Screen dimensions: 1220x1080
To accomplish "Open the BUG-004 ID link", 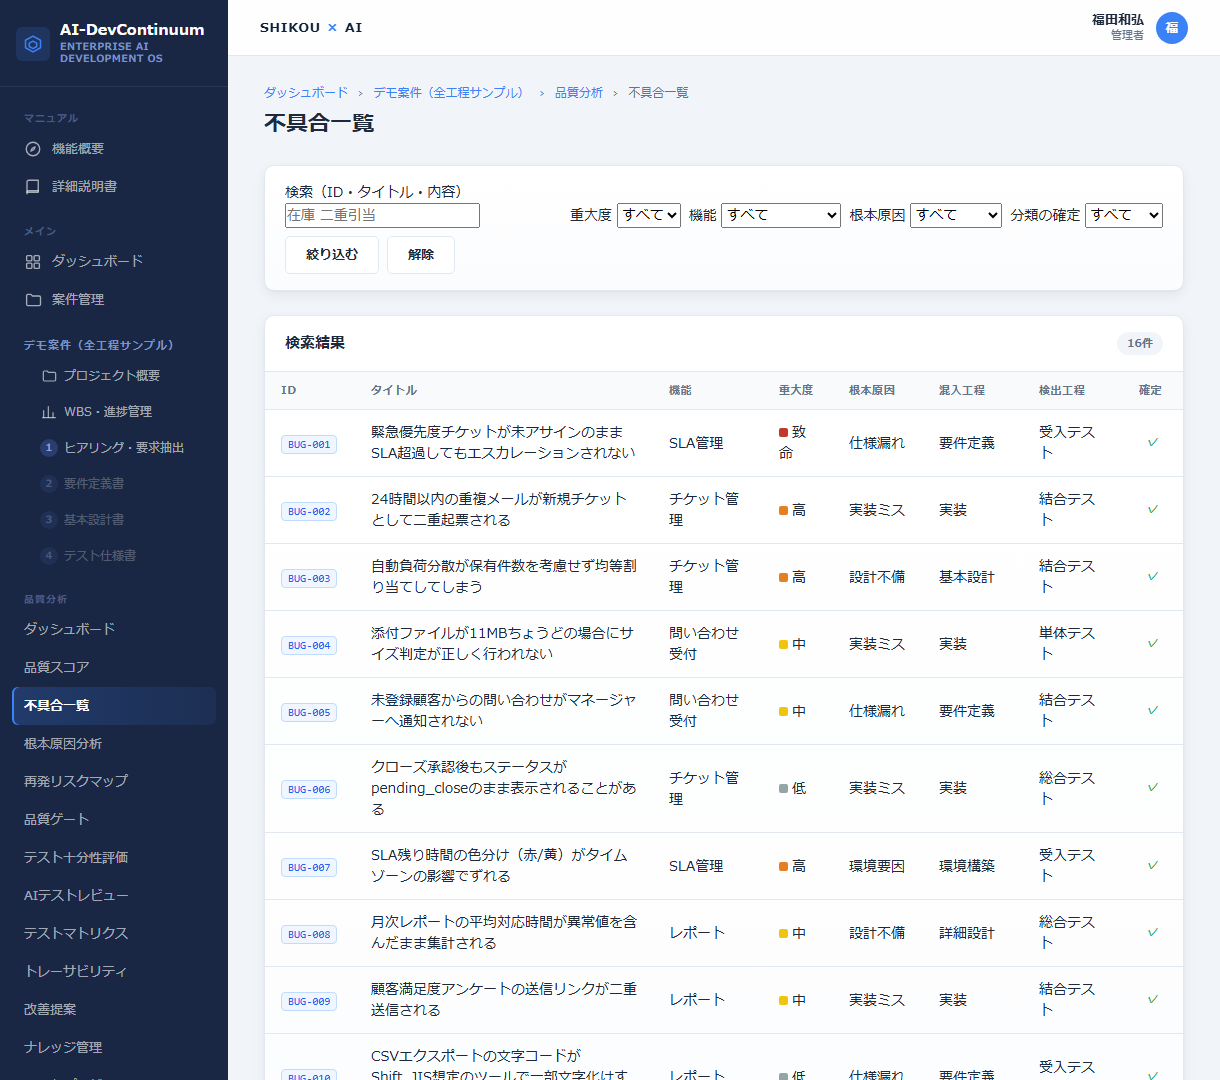I will 309,646.
